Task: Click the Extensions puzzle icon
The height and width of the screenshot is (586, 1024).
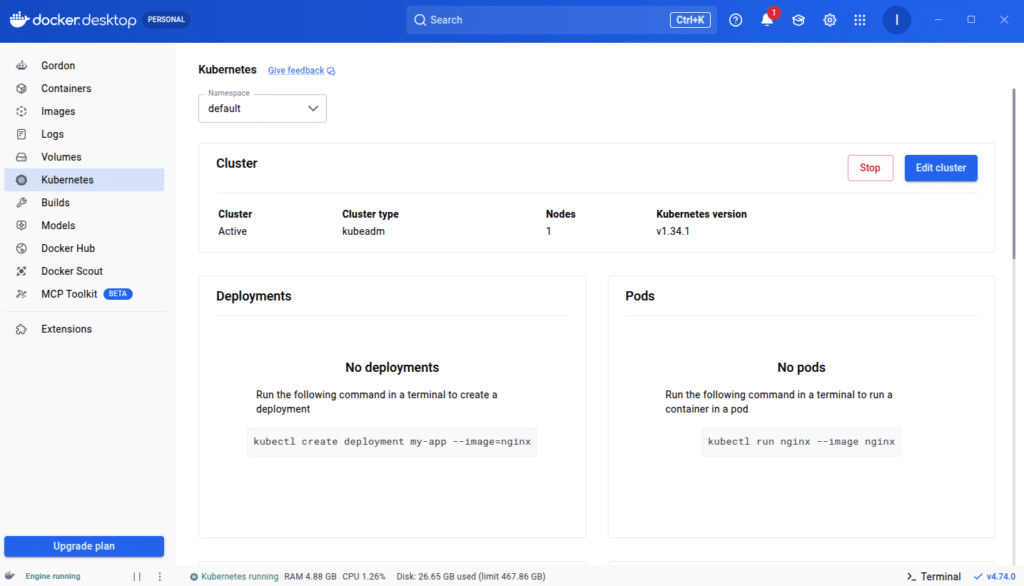Action: pyautogui.click(x=22, y=329)
